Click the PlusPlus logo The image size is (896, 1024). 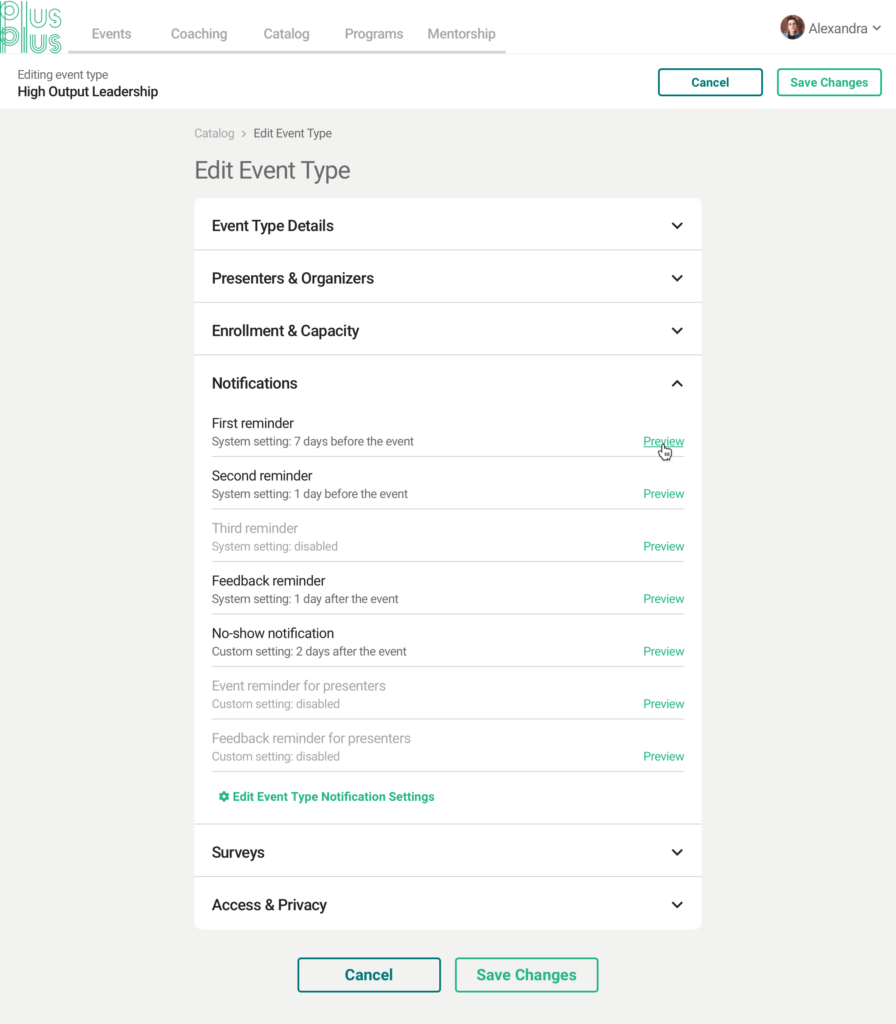31,27
